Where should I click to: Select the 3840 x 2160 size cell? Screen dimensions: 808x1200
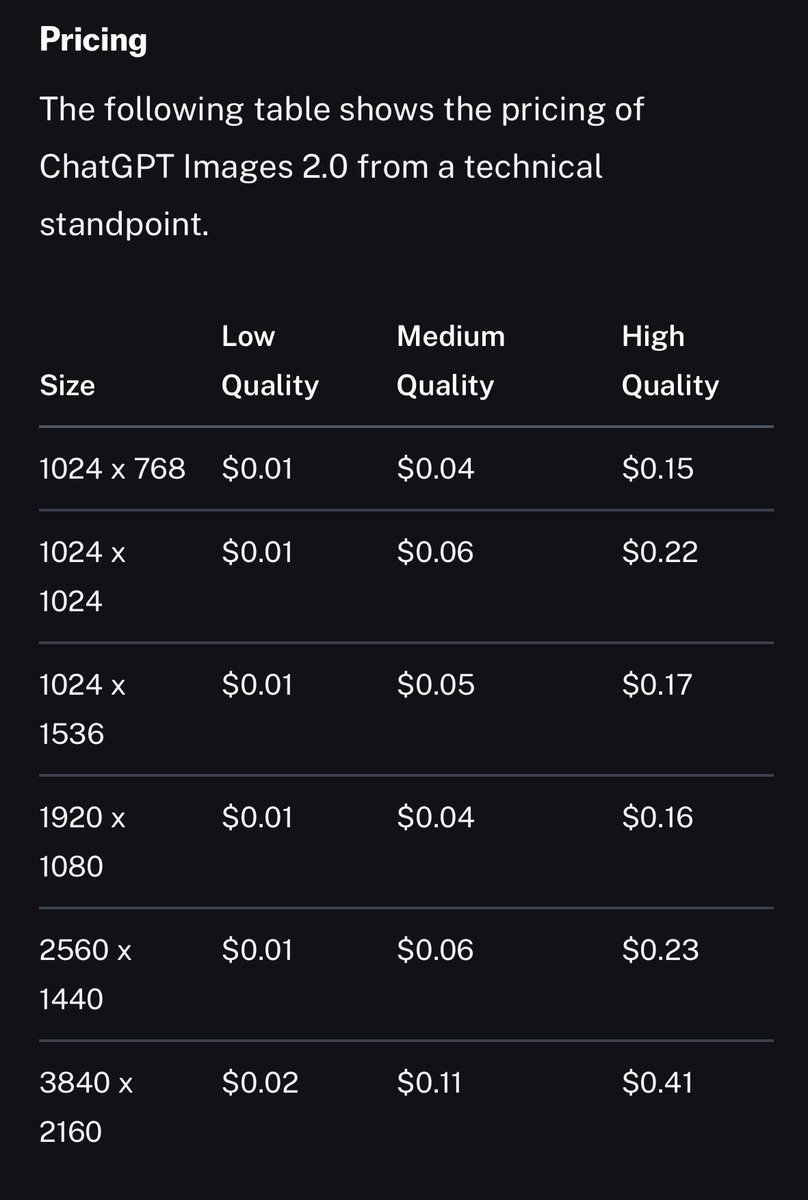pos(85,1107)
